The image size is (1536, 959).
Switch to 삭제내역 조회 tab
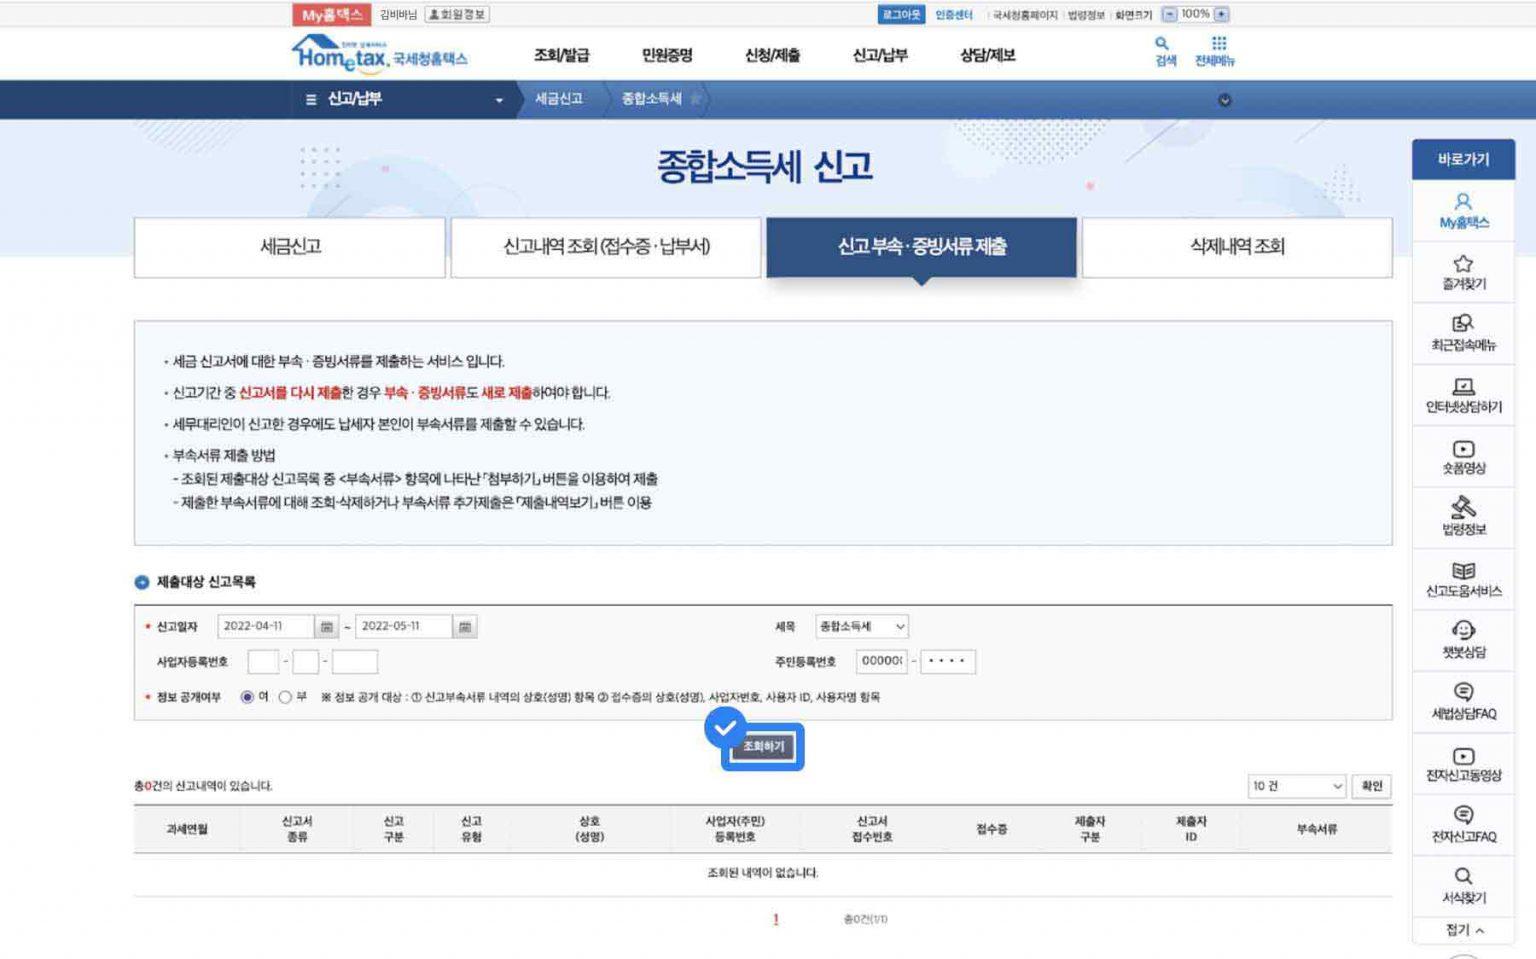[x=1236, y=247]
